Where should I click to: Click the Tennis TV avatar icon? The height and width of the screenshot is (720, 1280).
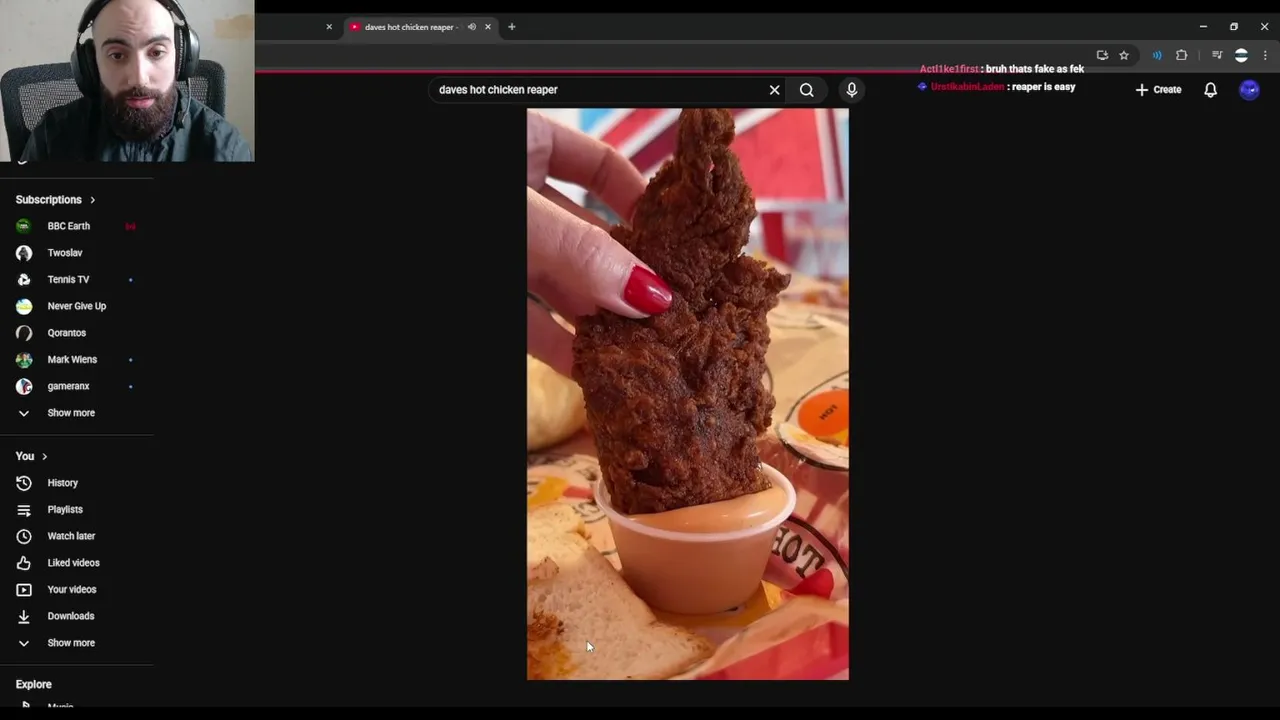[24, 280]
